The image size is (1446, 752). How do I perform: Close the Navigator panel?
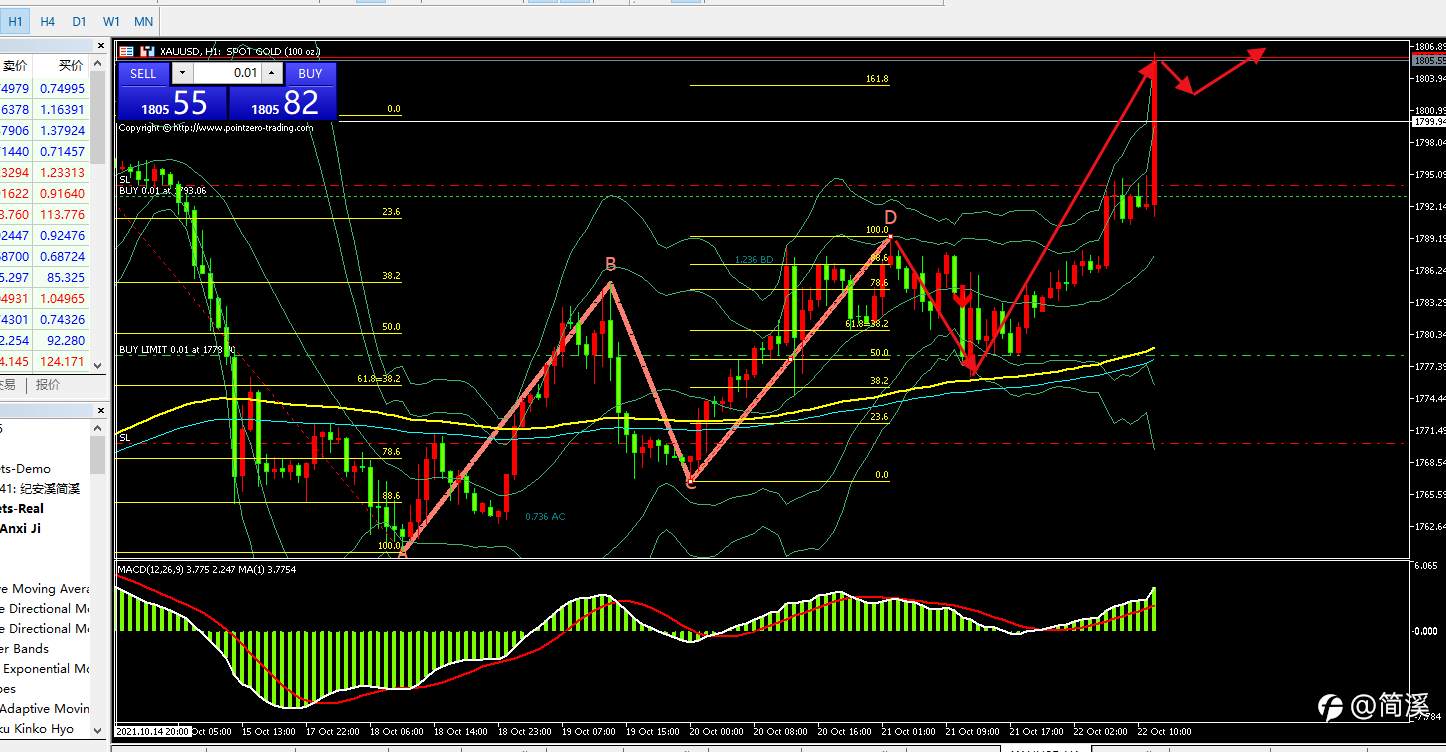pyautogui.click(x=100, y=410)
